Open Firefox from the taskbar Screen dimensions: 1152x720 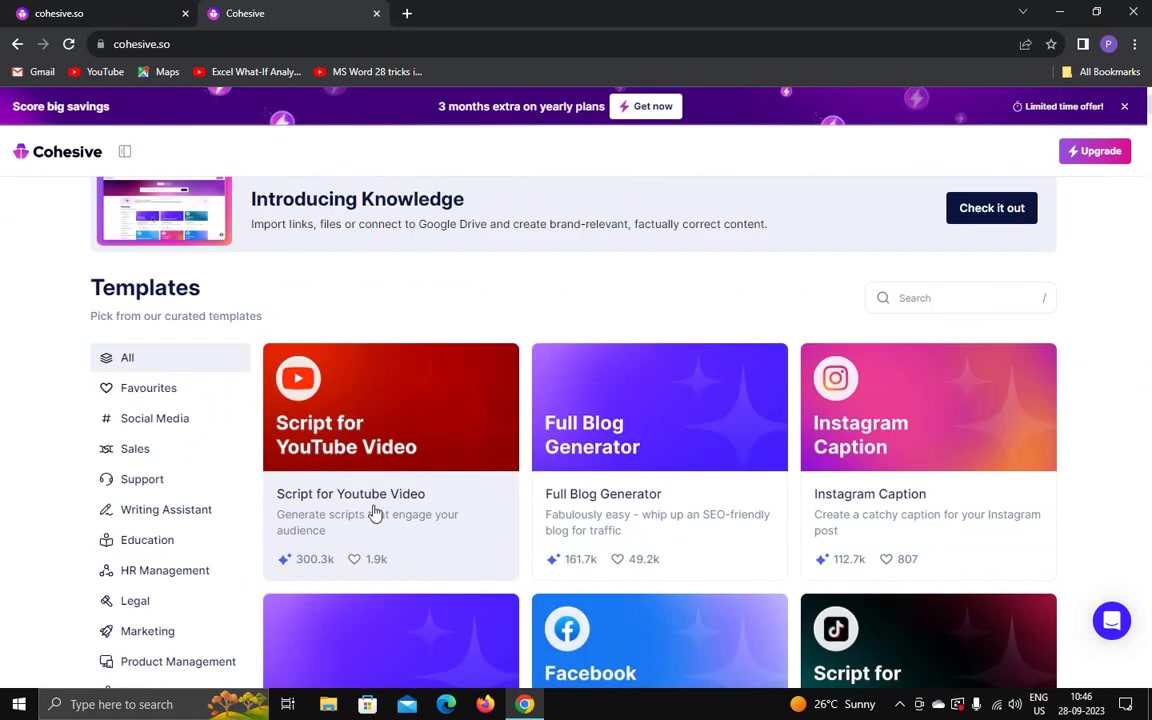pyautogui.click(x=486, y=704)
